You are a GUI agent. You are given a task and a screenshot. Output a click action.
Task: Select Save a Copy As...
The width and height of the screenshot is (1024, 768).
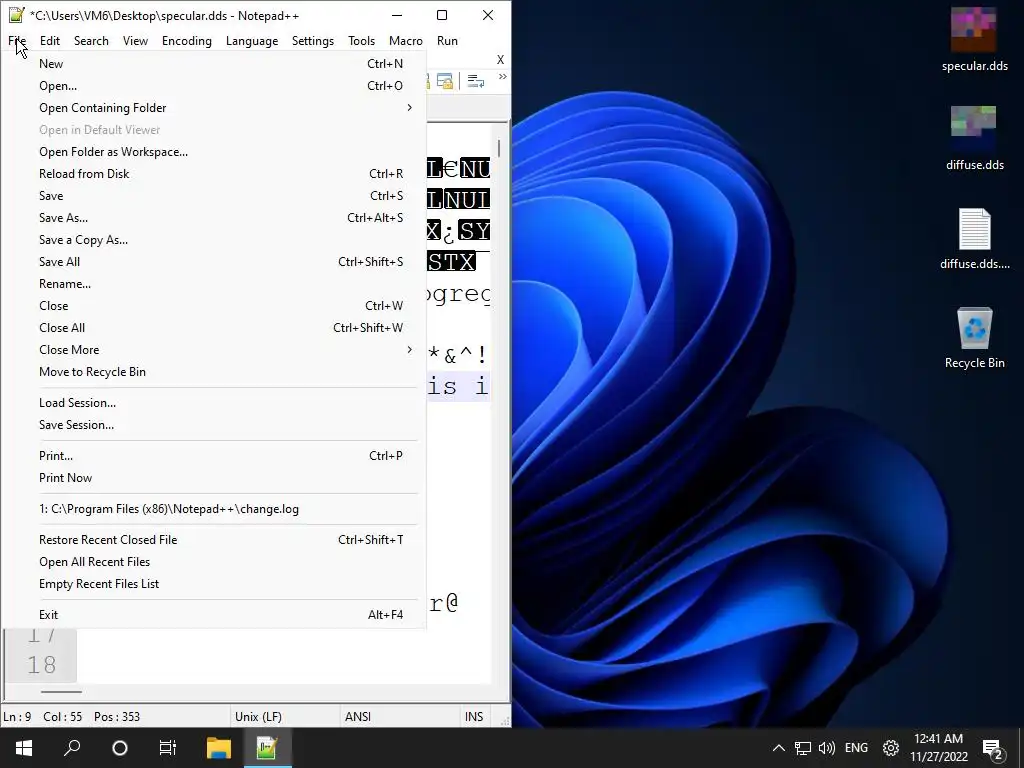coord(213,240)
